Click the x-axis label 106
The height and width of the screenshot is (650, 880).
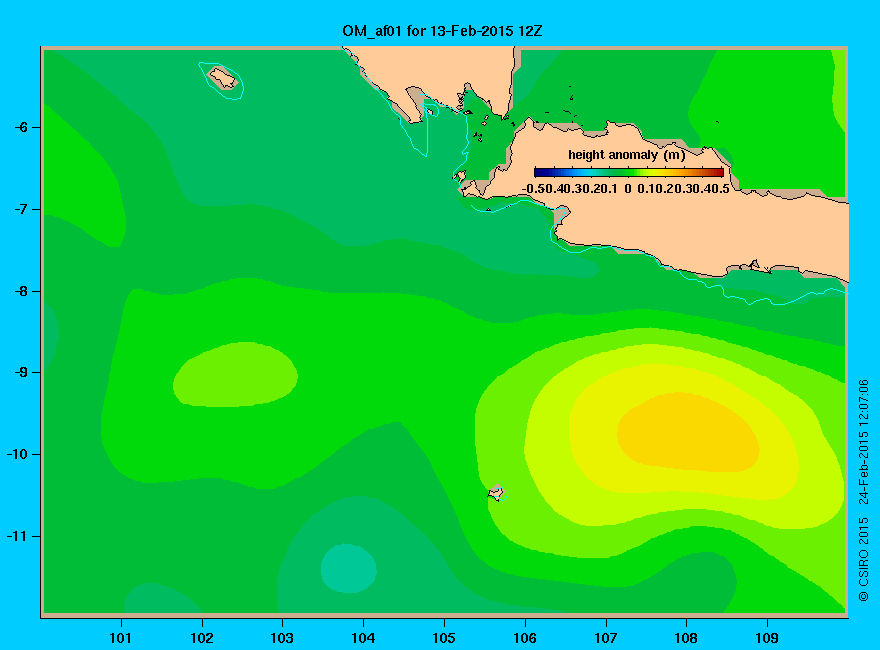525,638
